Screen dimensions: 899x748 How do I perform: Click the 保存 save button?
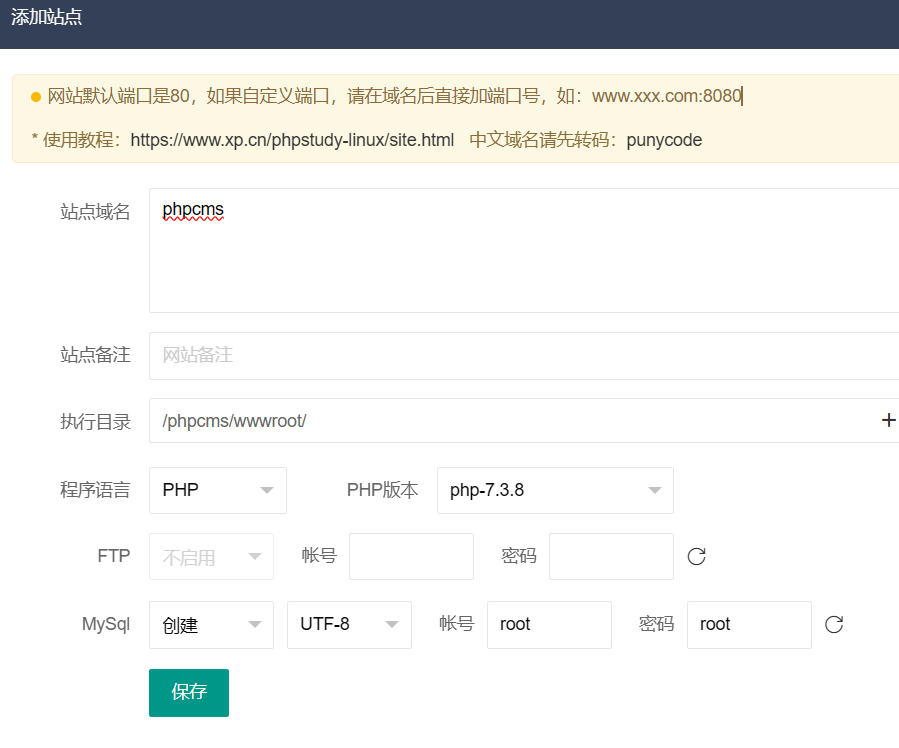click(189, 692)
